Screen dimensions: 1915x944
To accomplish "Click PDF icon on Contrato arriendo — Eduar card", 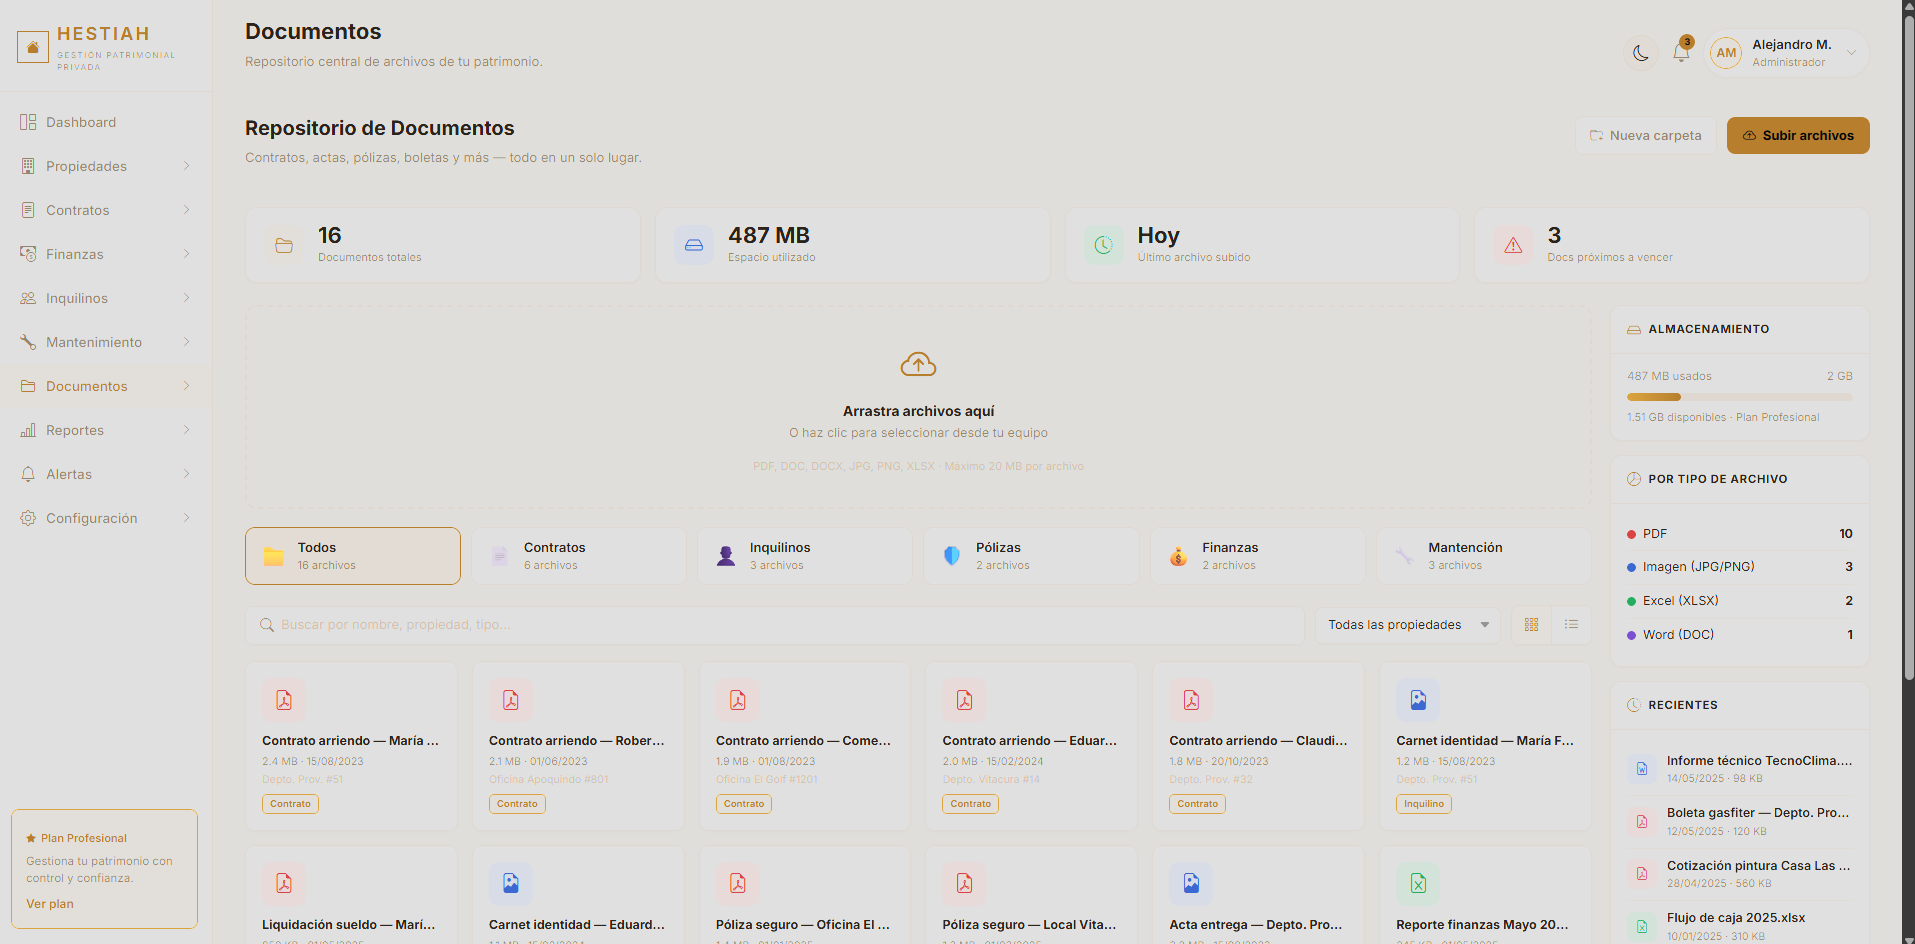I will coord(964,700).
